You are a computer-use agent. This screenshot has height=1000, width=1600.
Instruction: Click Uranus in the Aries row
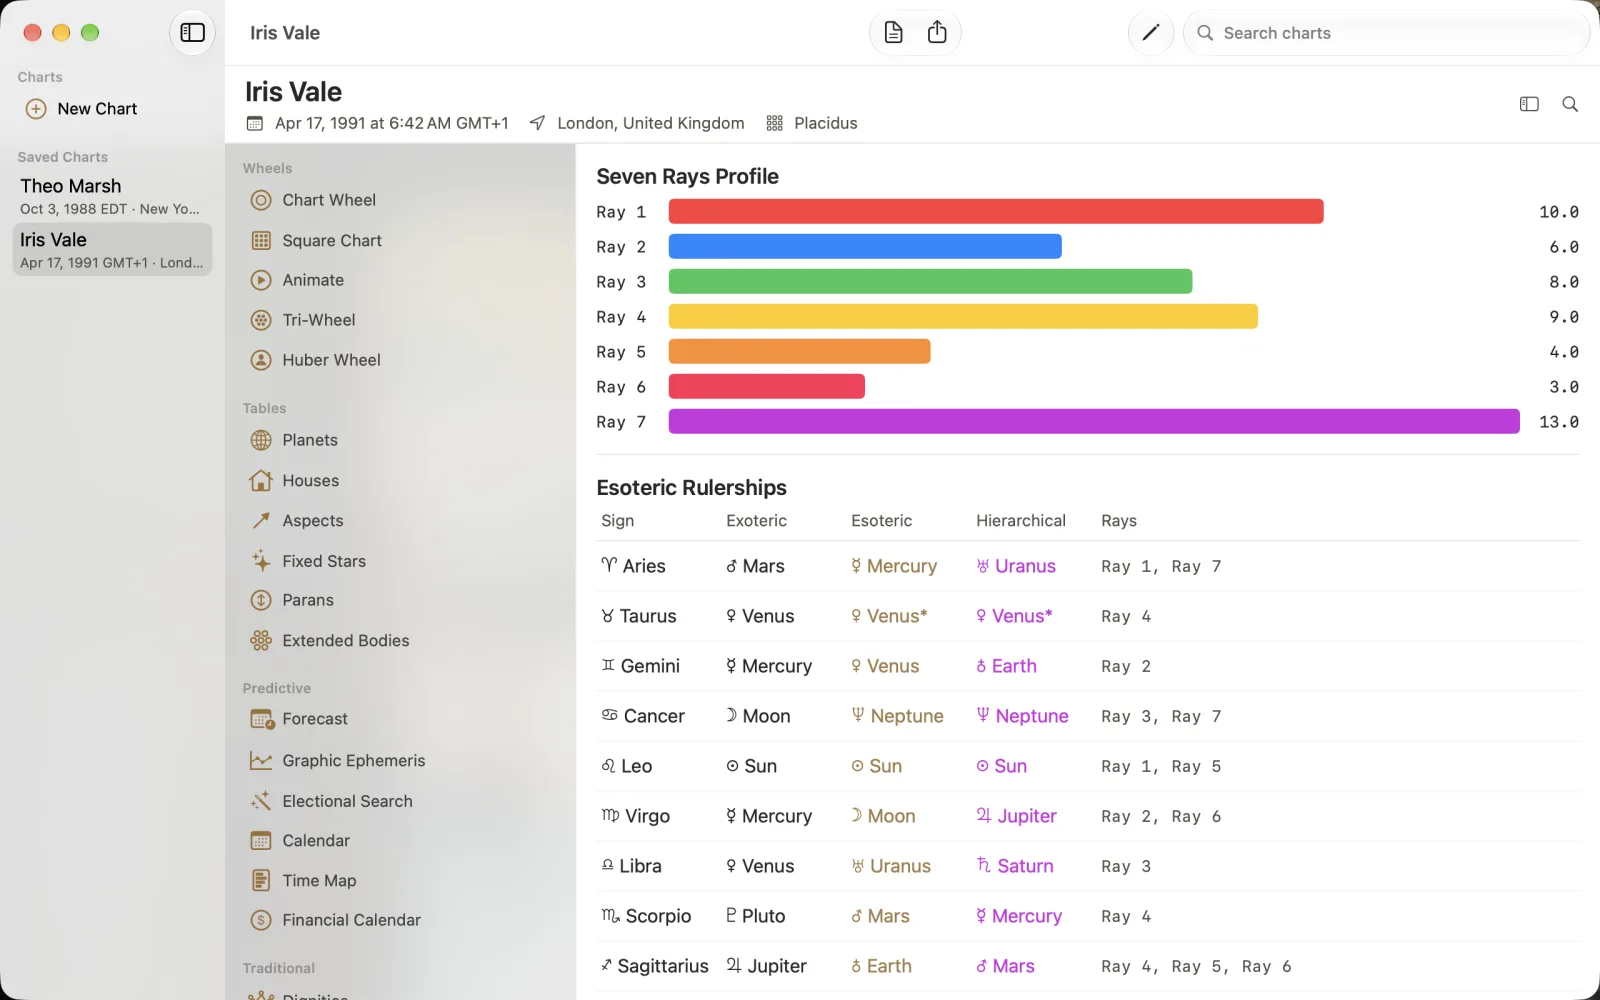pyautogui.click(x=1016, y=566)
